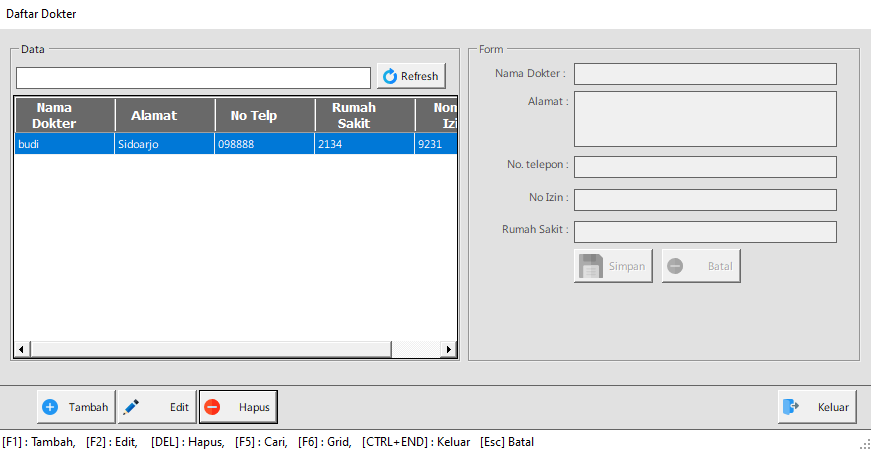The image size is (871, 451).
Task: Click the [CTRL+END] : Keluar status hint
Action: pyautogui.click(x=416, y=442)
